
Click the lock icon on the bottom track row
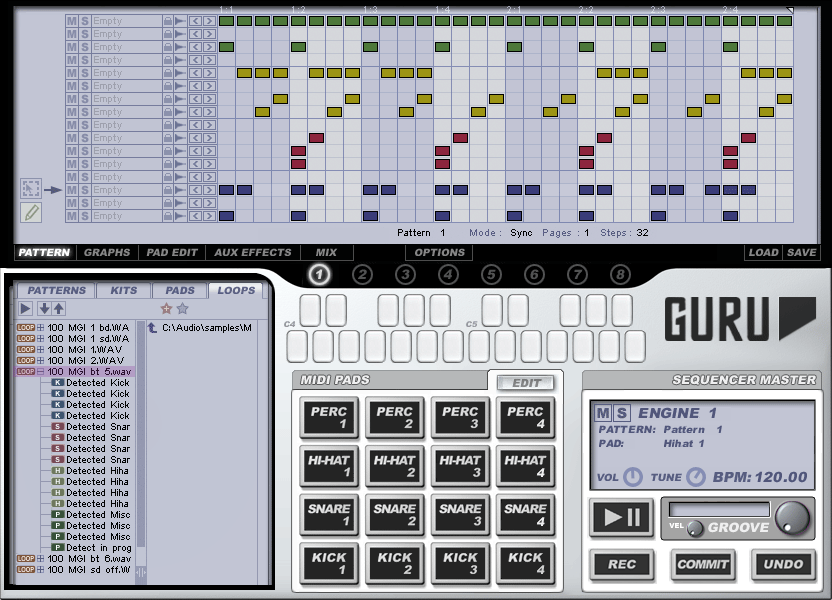(x=168, y=216)
